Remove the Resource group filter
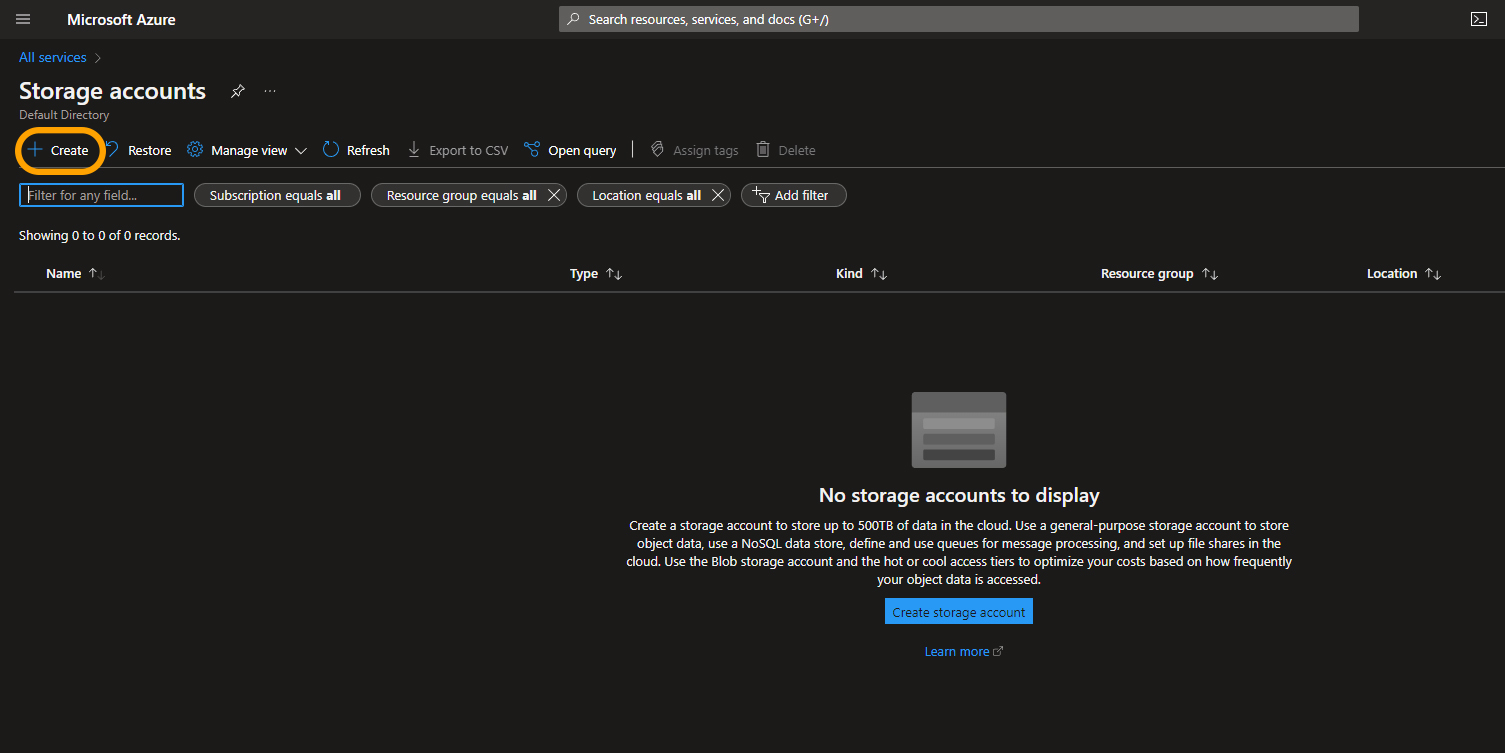 (x=553, y=195)
